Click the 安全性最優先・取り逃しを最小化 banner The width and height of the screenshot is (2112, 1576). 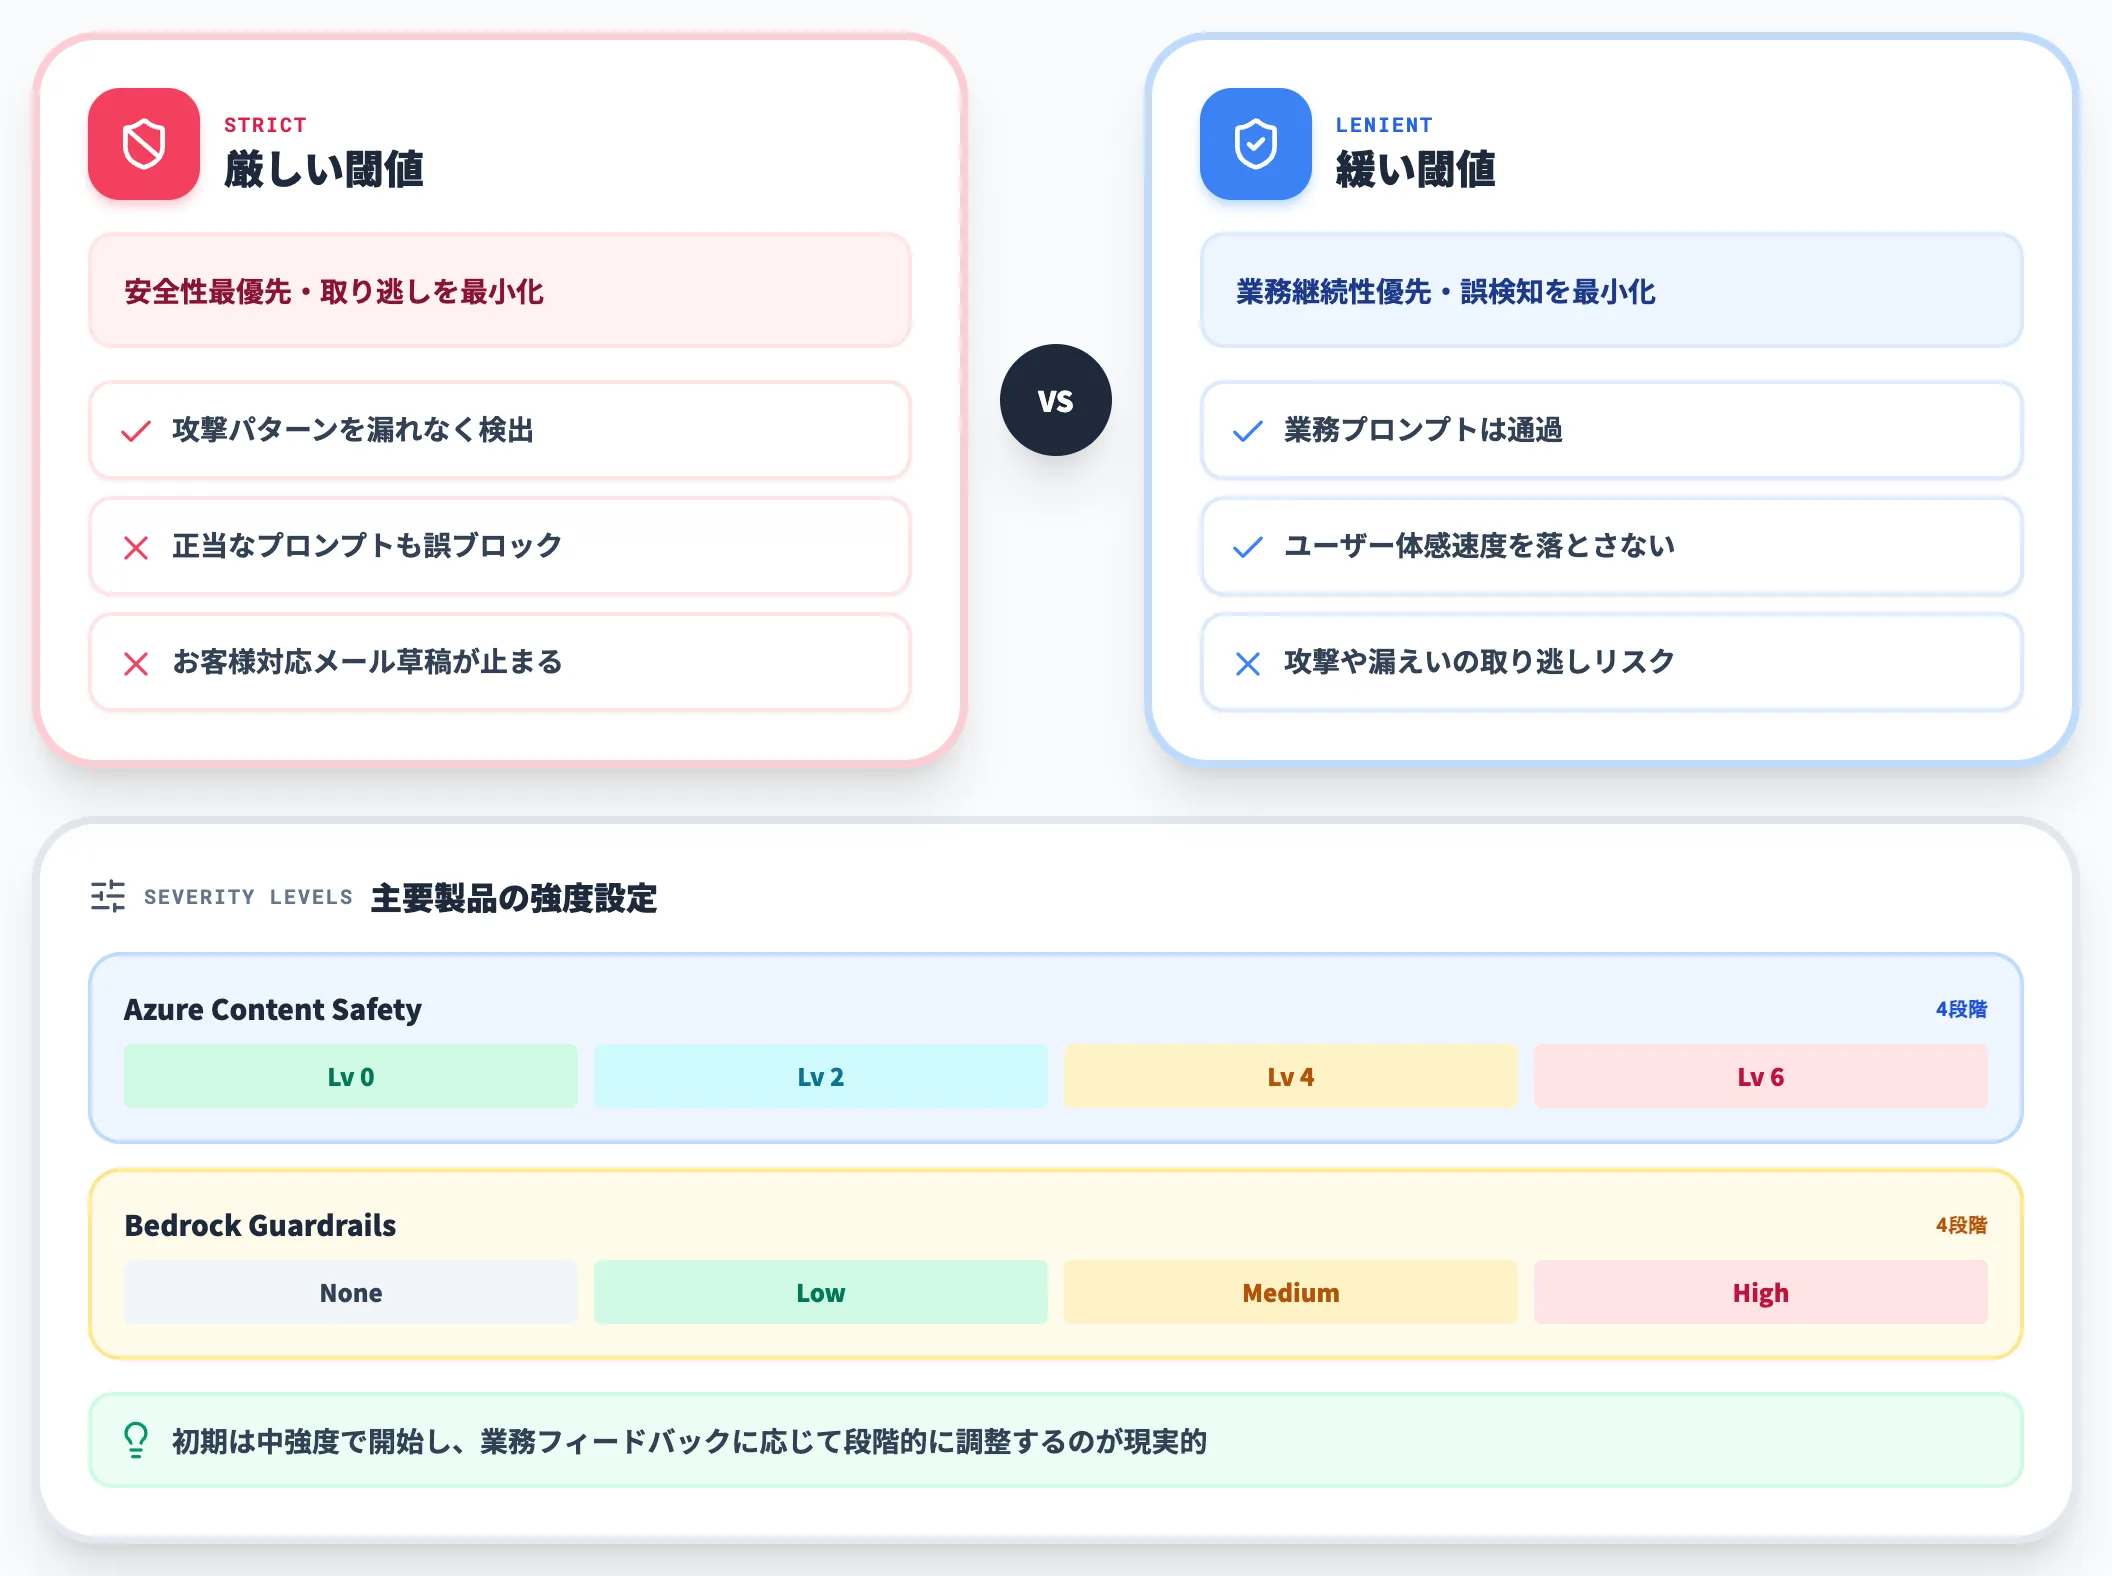500,291
